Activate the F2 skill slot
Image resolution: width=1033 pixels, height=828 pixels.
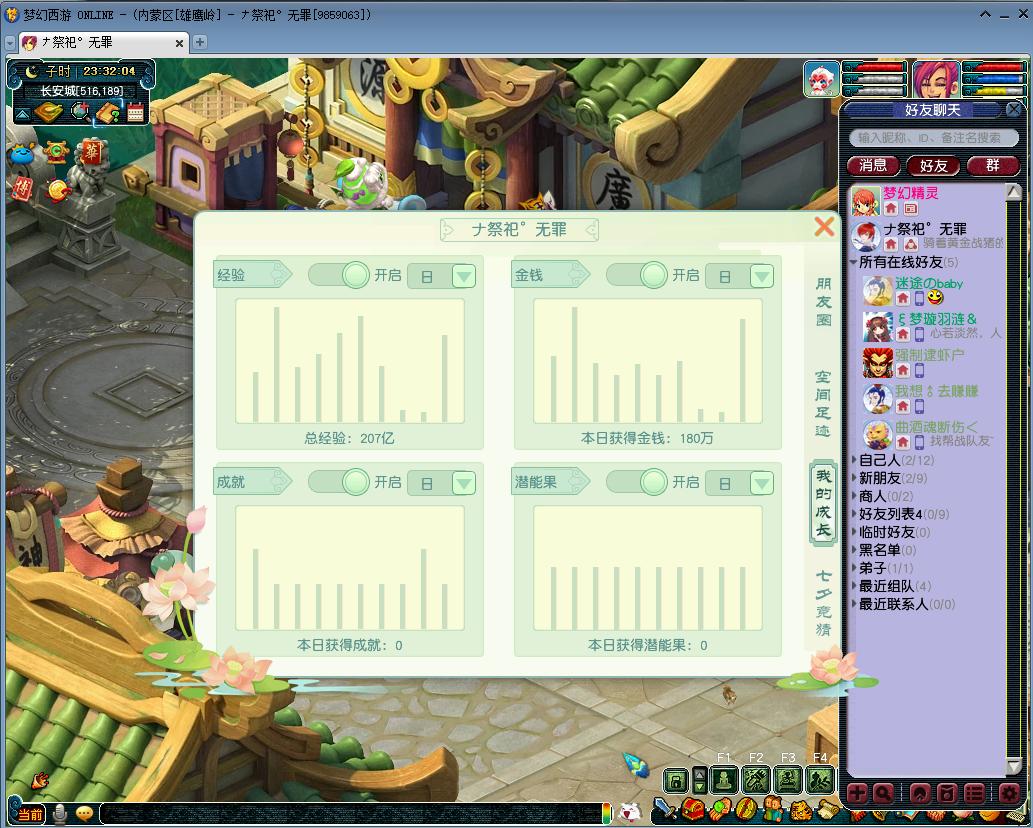pyautogui.click(x=756, y=781)
